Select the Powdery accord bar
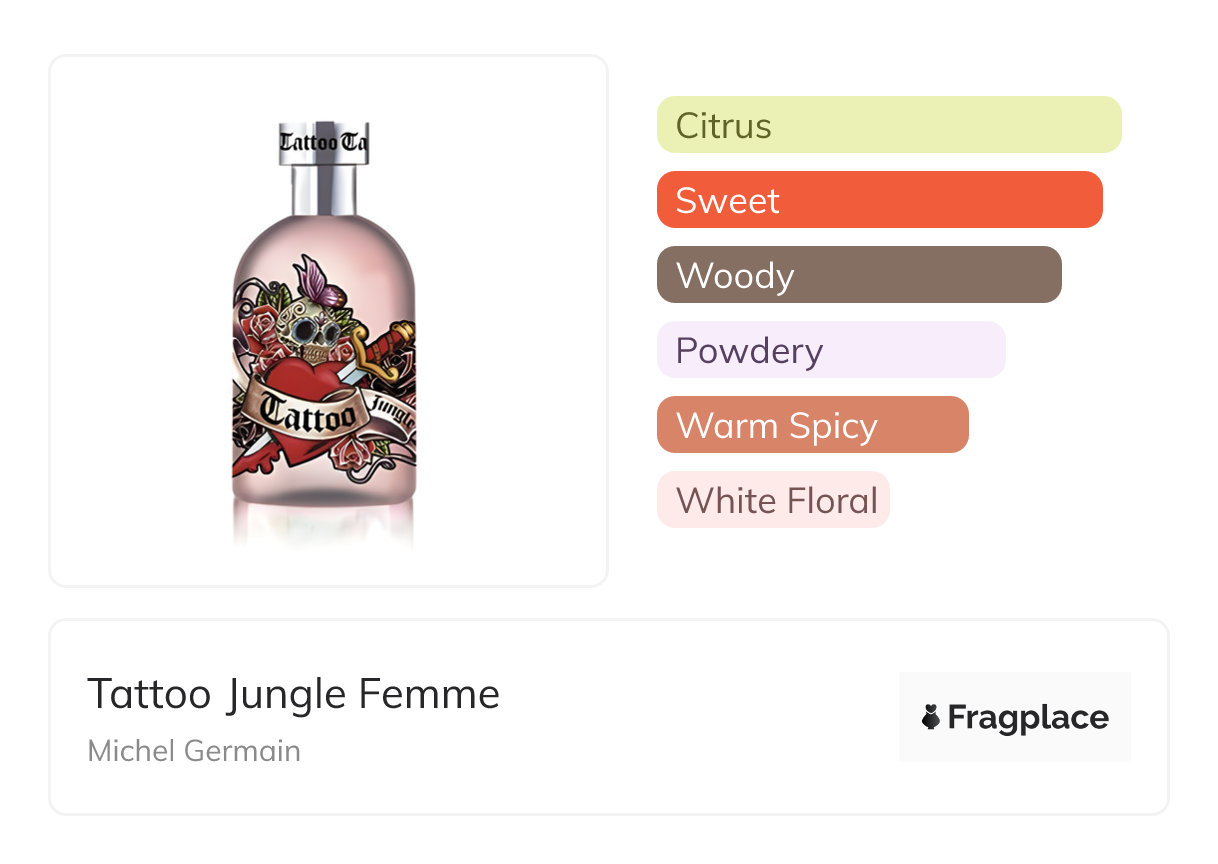Screen dimensions: 1218x864 830,350
